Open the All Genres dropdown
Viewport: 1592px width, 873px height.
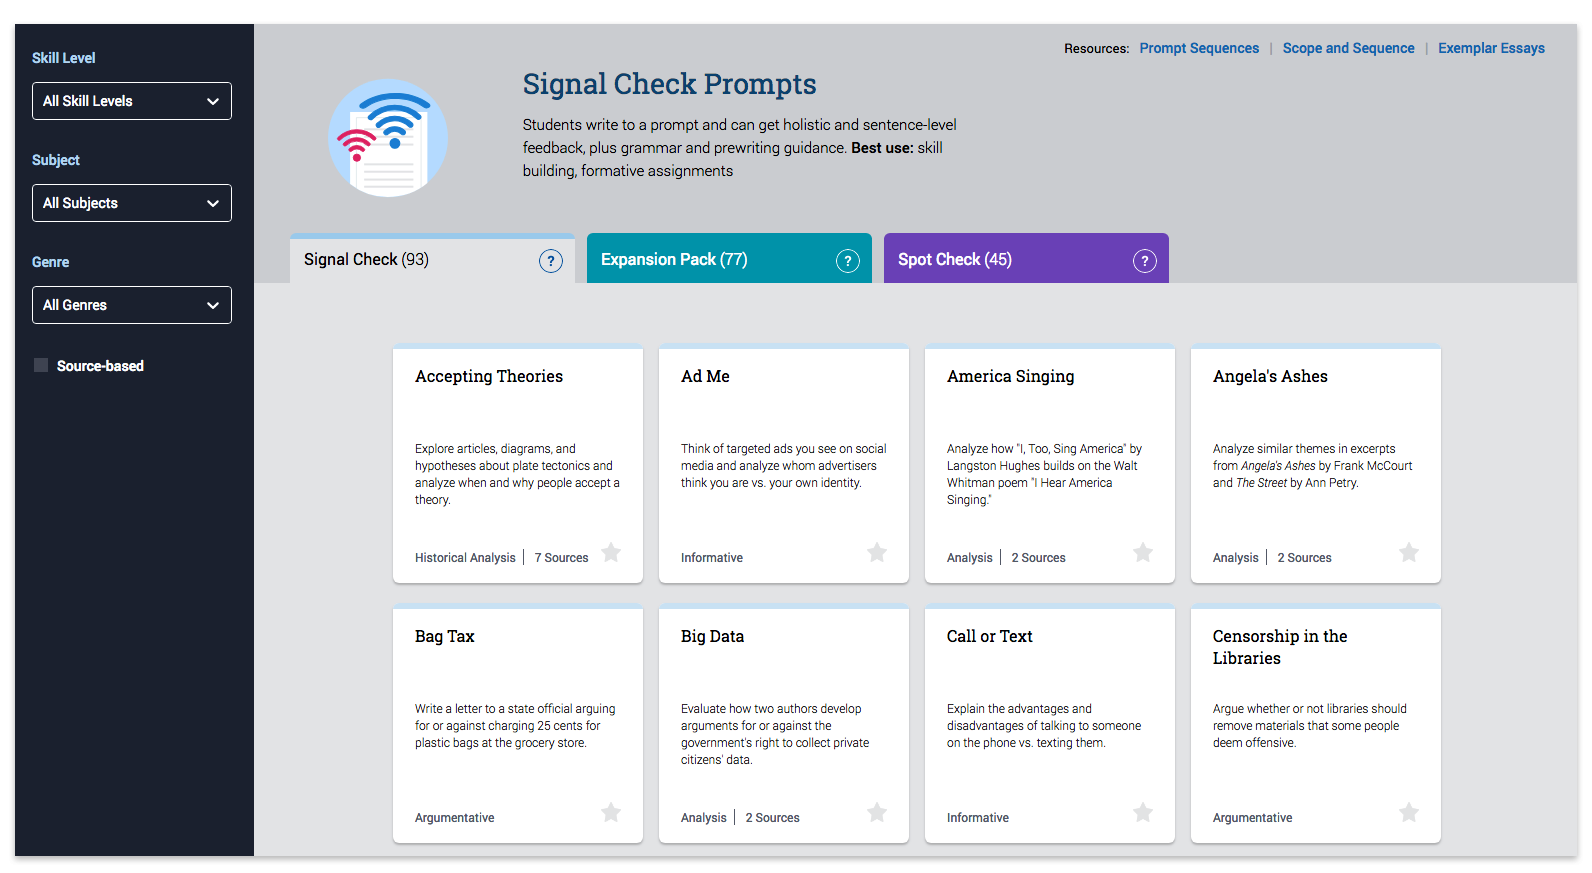pos(132,305)
